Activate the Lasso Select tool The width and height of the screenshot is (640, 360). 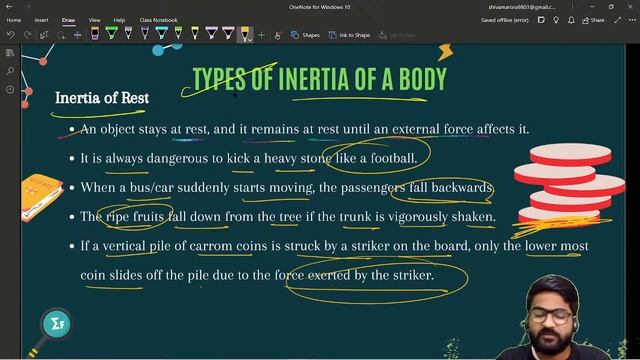click(x=61, y=35)
